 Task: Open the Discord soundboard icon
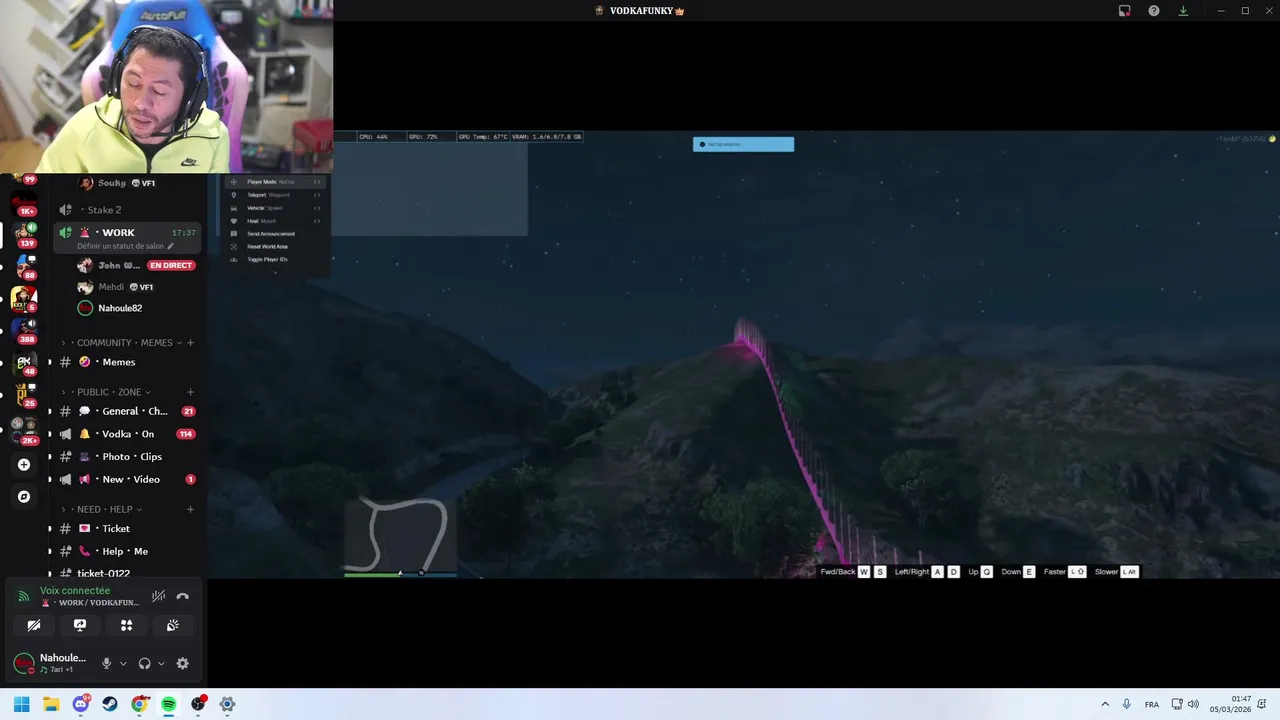(172, 625)
